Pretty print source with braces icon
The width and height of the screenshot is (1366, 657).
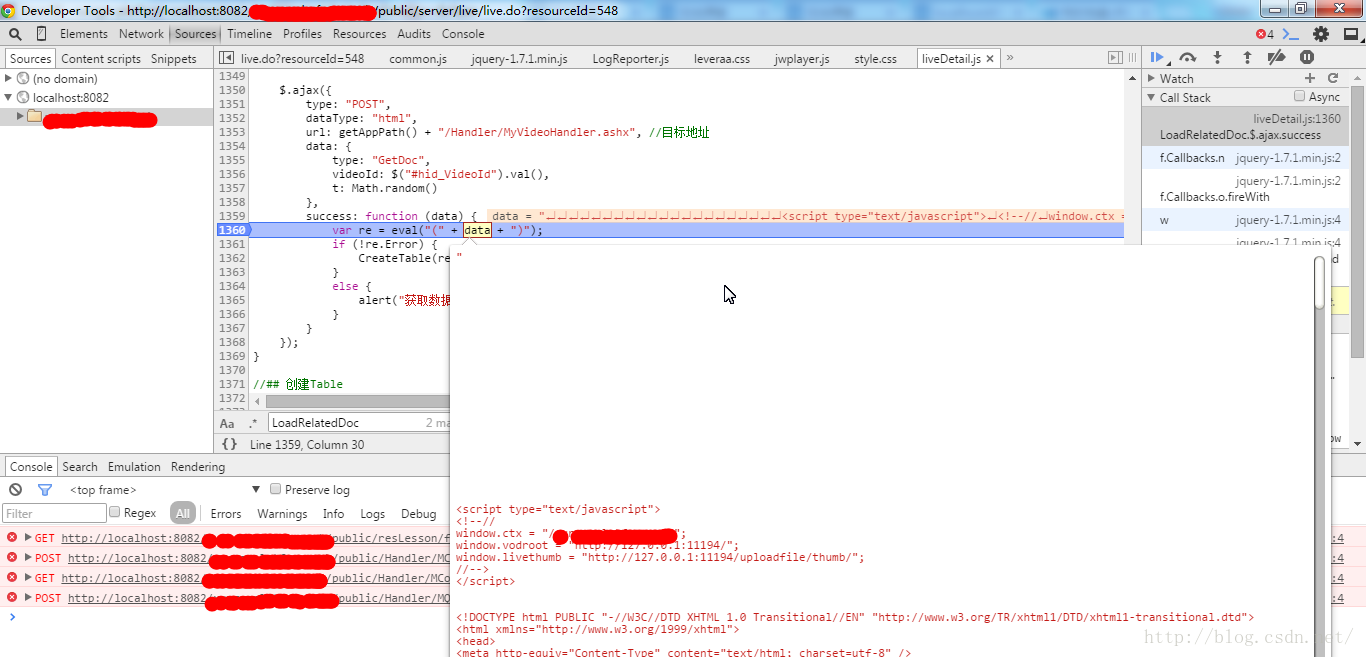coord(229,444)
